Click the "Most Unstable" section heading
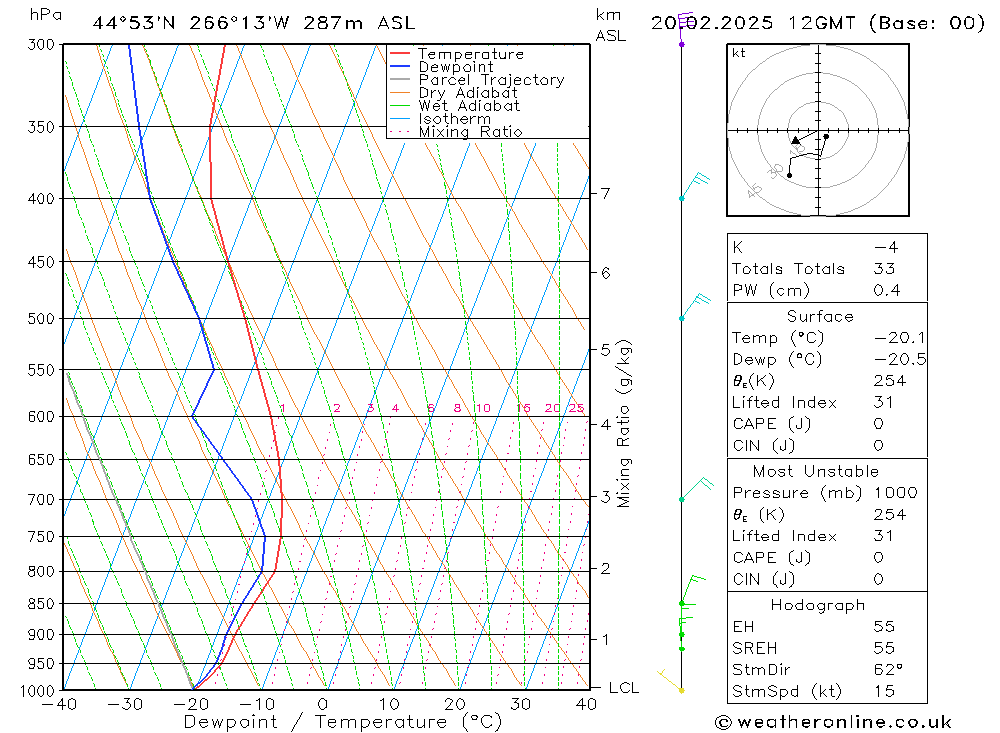This screenshot has height=733, width=1000. pos(816,471)
